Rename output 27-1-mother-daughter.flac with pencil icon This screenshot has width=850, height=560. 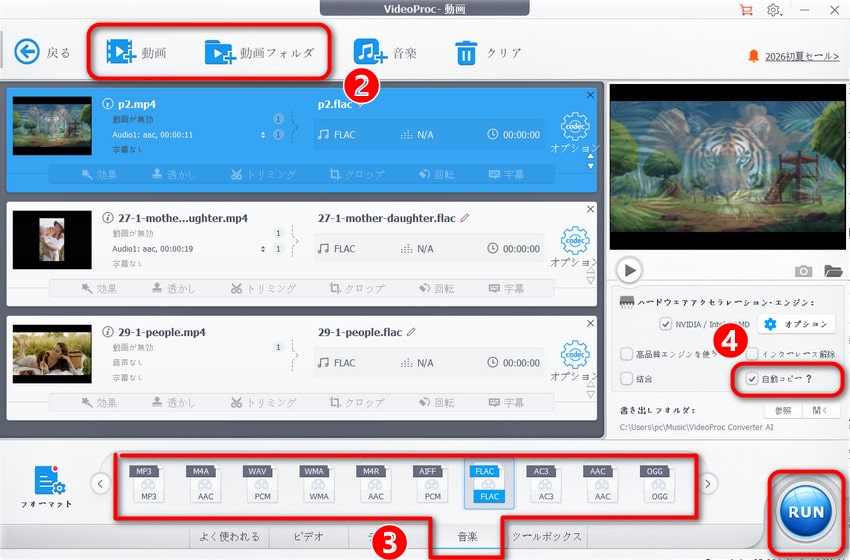click(x=465, y=218)
